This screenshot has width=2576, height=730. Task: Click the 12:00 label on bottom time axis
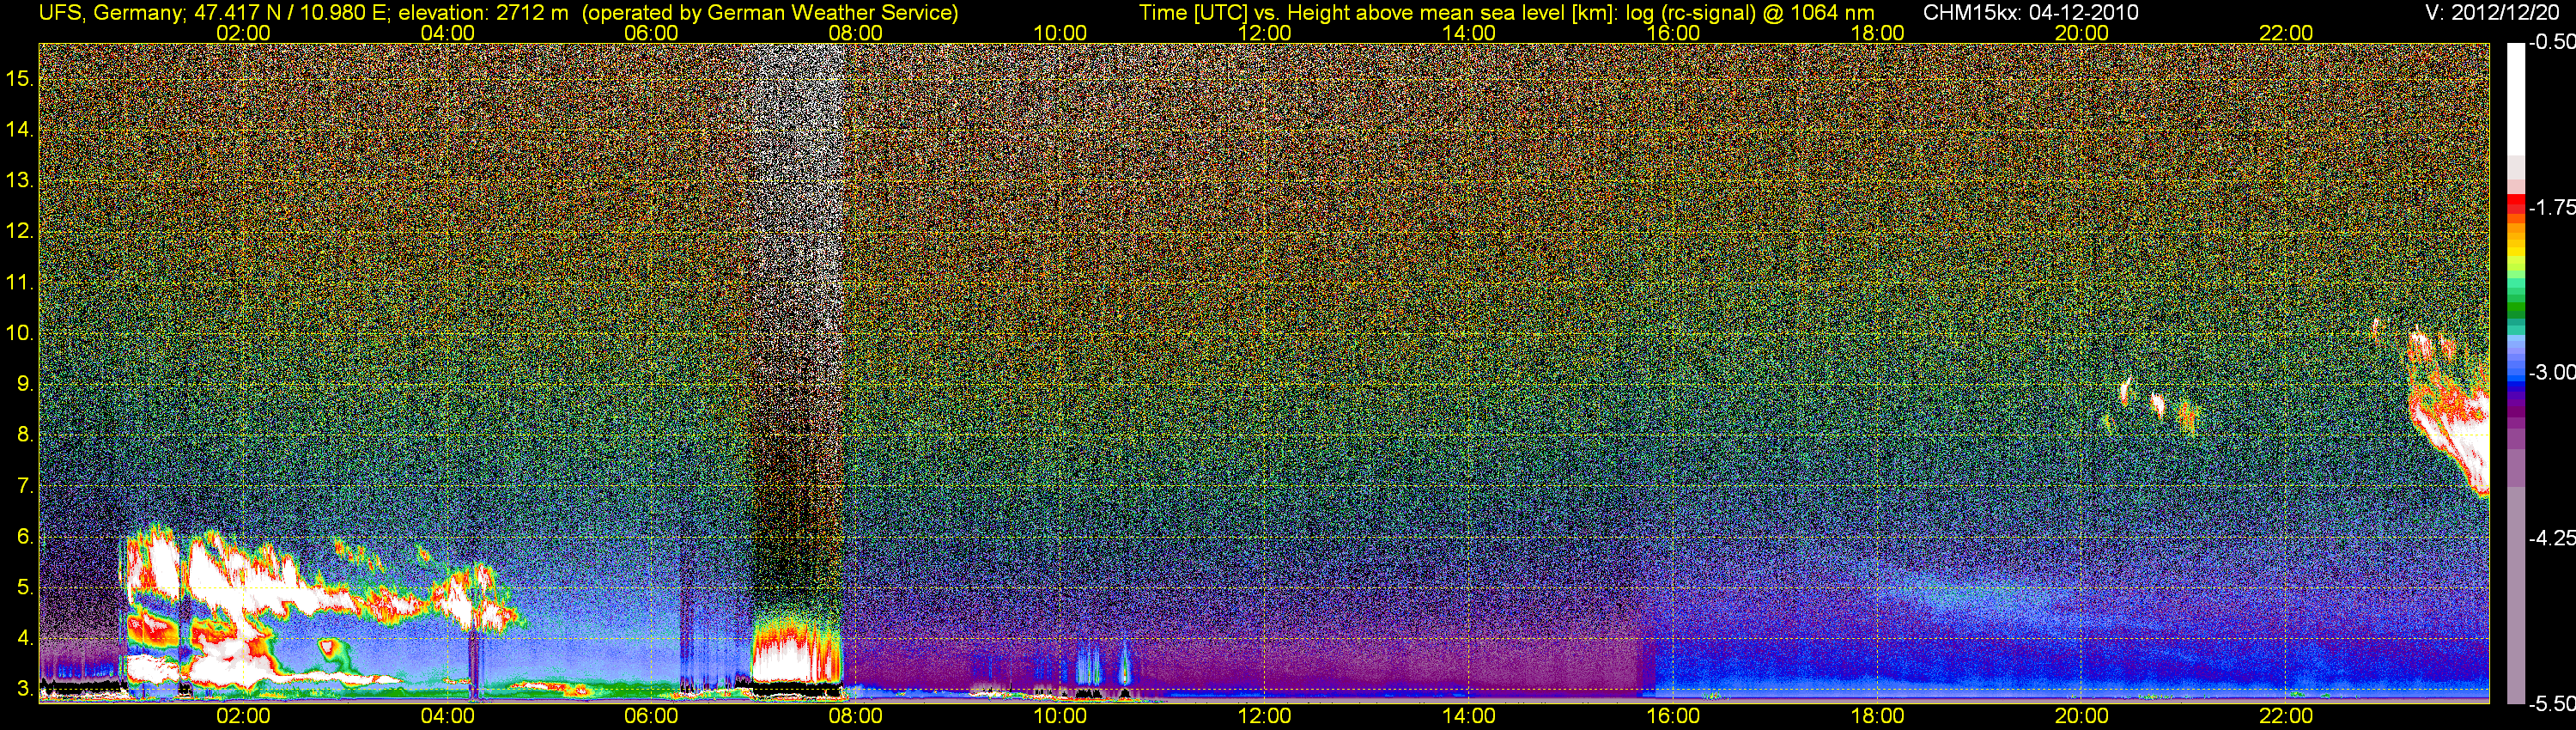tap(1264, 716)
